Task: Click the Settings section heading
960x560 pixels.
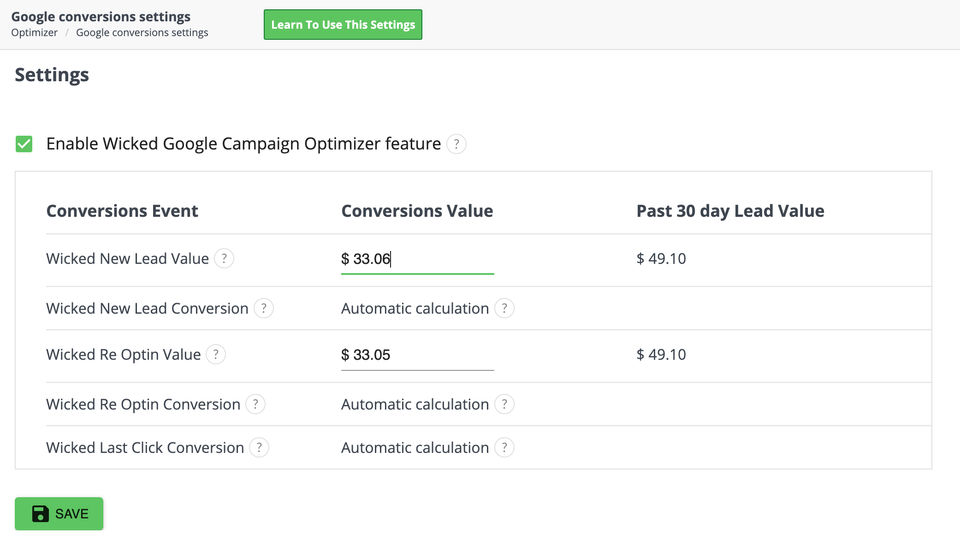Action: (52, 75)
